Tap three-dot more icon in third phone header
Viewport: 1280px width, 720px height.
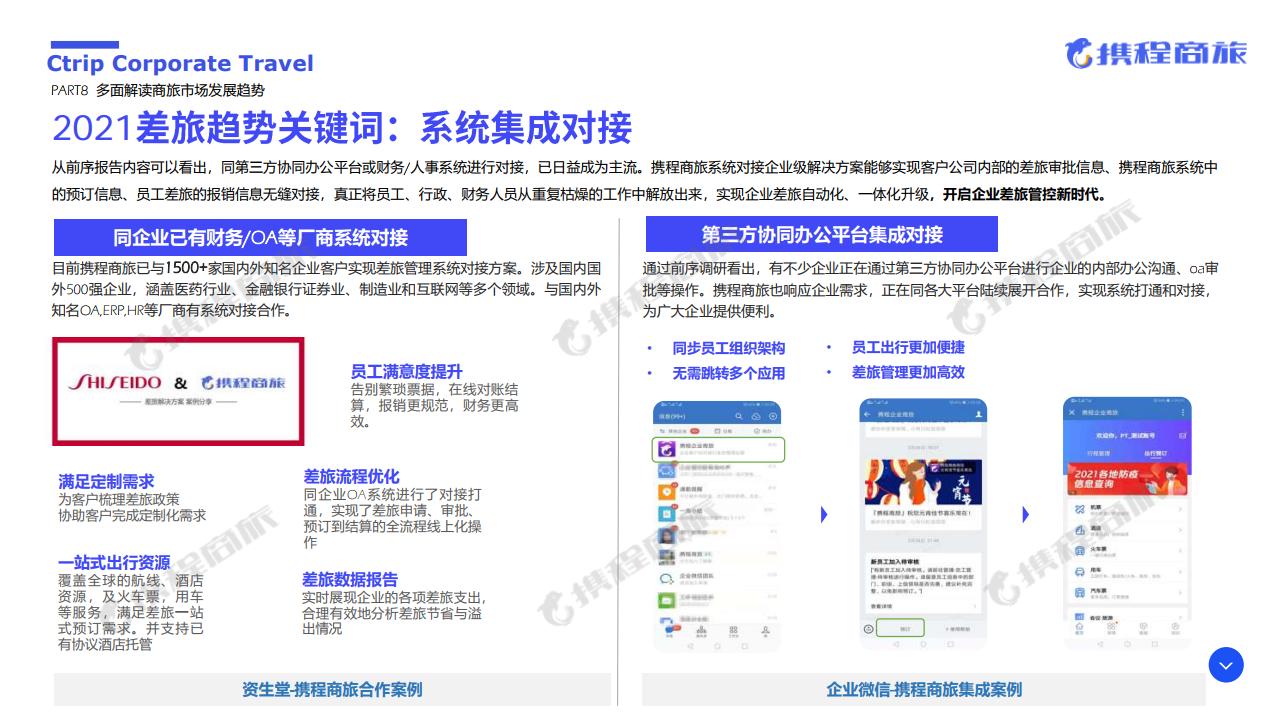1183,412
